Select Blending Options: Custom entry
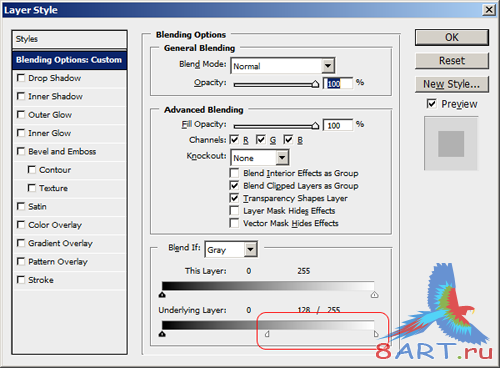500x368 pixels. [69, 60]
